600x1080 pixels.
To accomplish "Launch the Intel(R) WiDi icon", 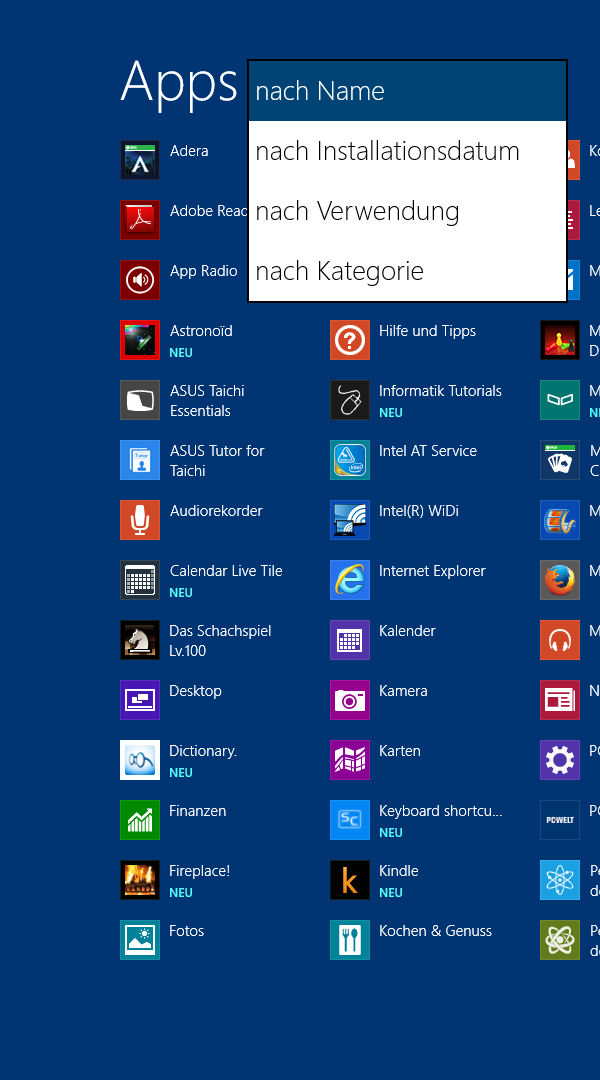I will pos(349,520).
